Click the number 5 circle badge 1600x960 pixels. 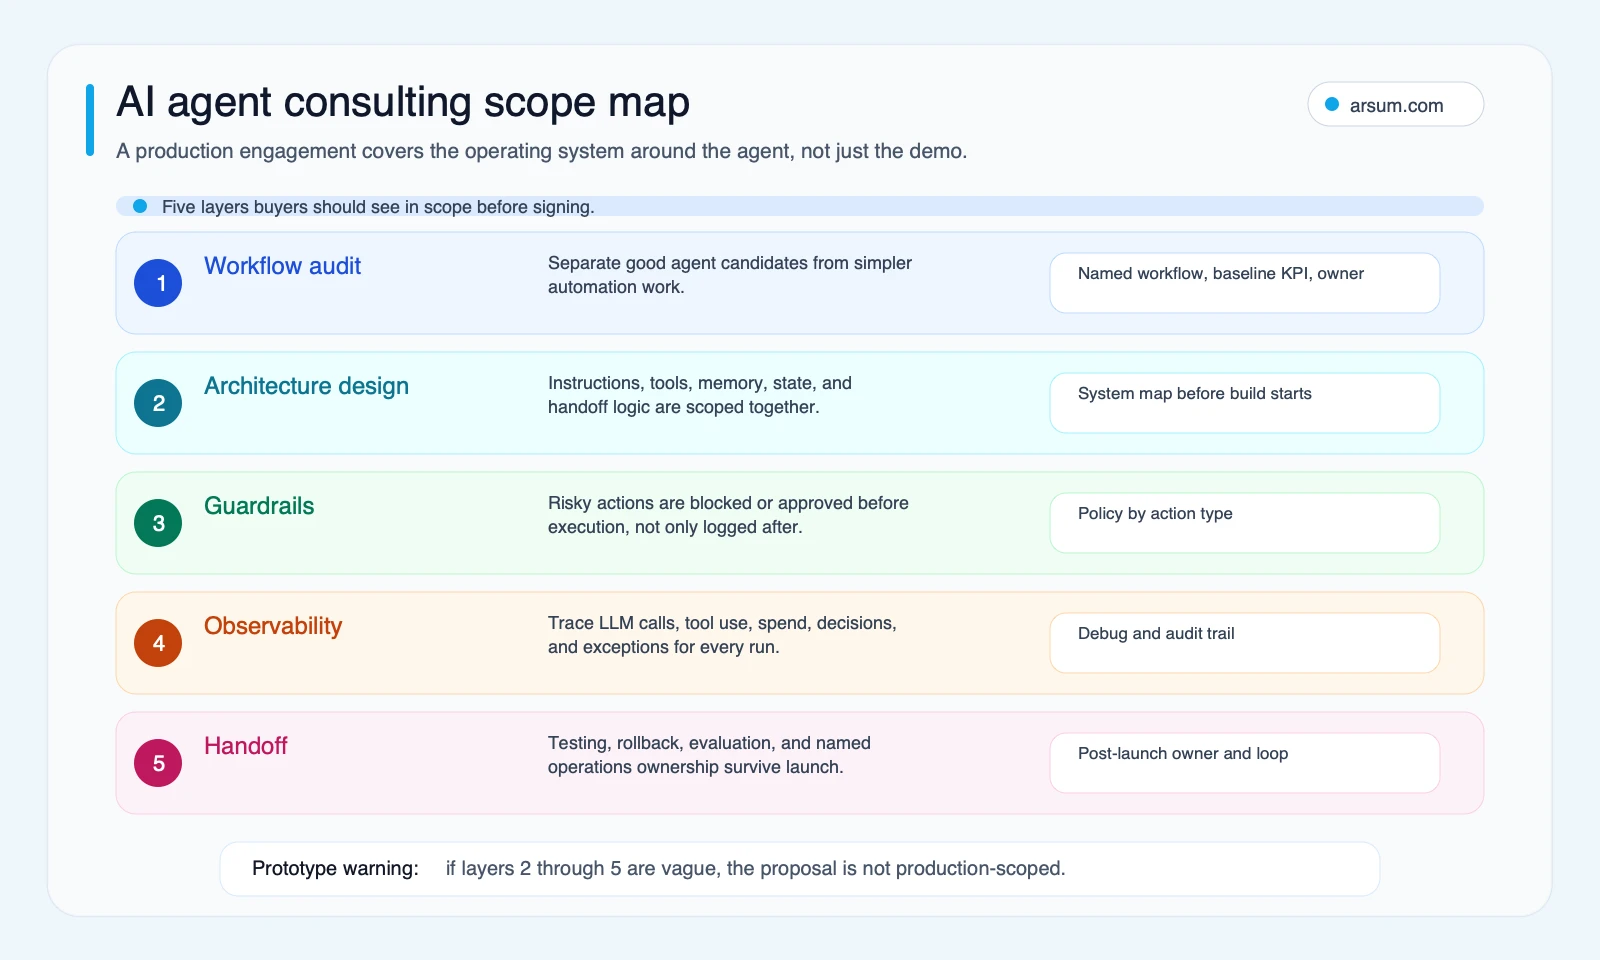point(158,763)
